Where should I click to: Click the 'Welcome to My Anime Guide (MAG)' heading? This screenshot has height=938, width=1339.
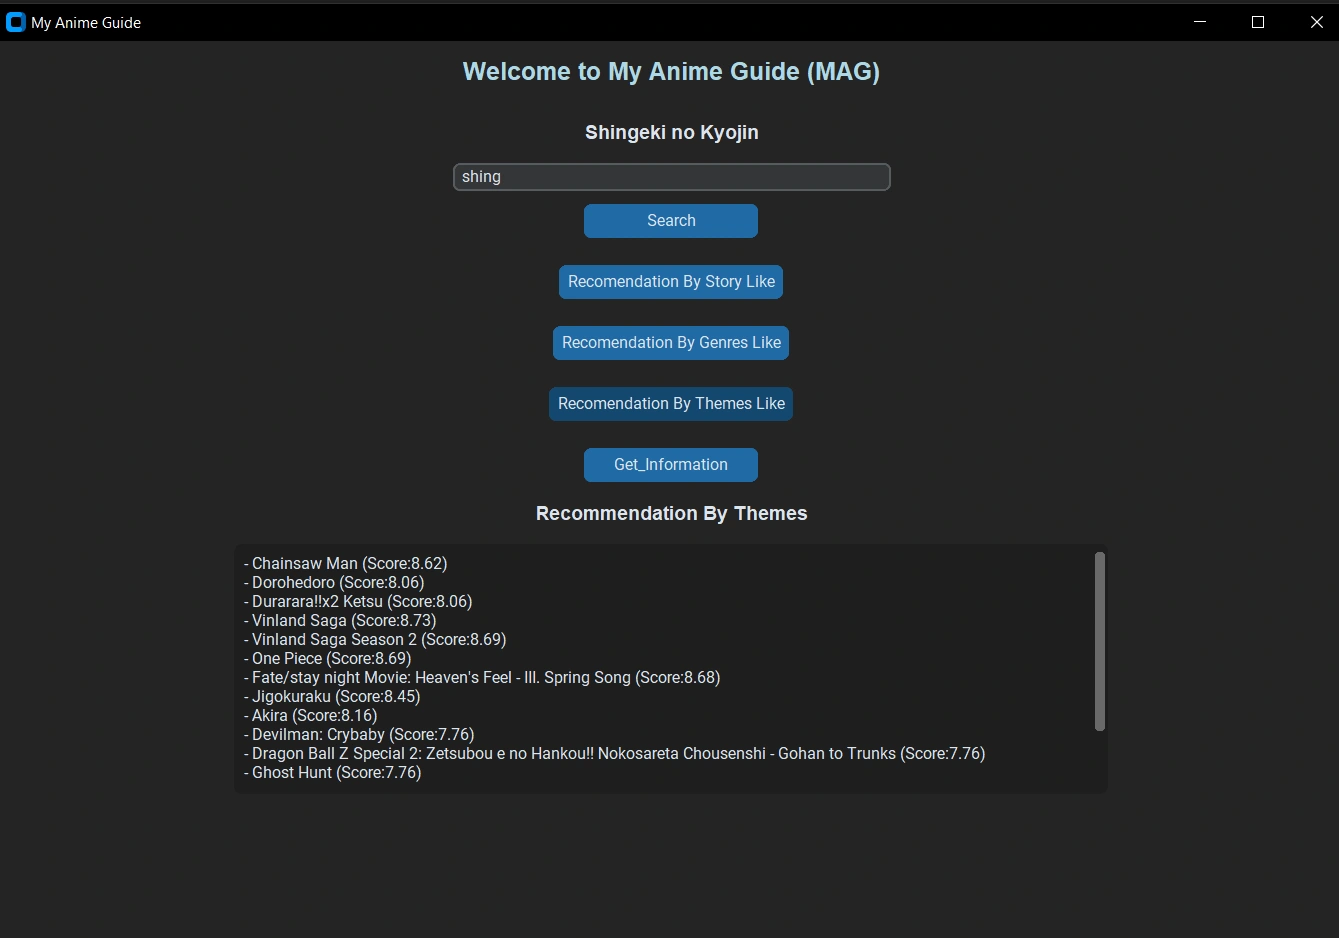tap(671, 72)
